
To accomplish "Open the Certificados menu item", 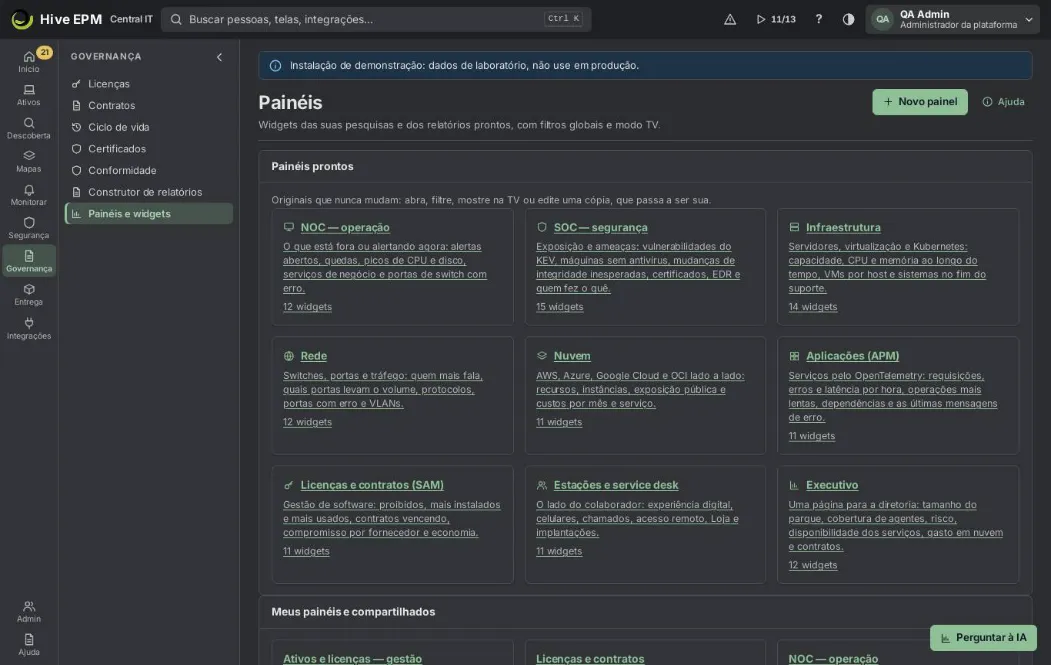I will pos(149,149).
